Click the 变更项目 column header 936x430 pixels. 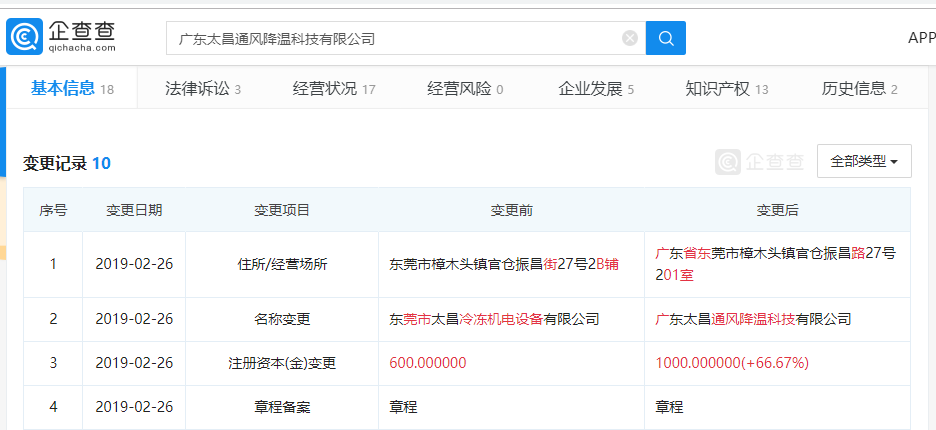tap(282, 210)
